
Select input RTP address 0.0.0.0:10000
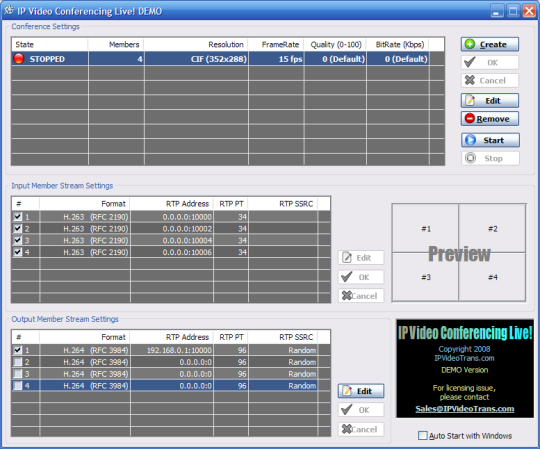(172, 217)
